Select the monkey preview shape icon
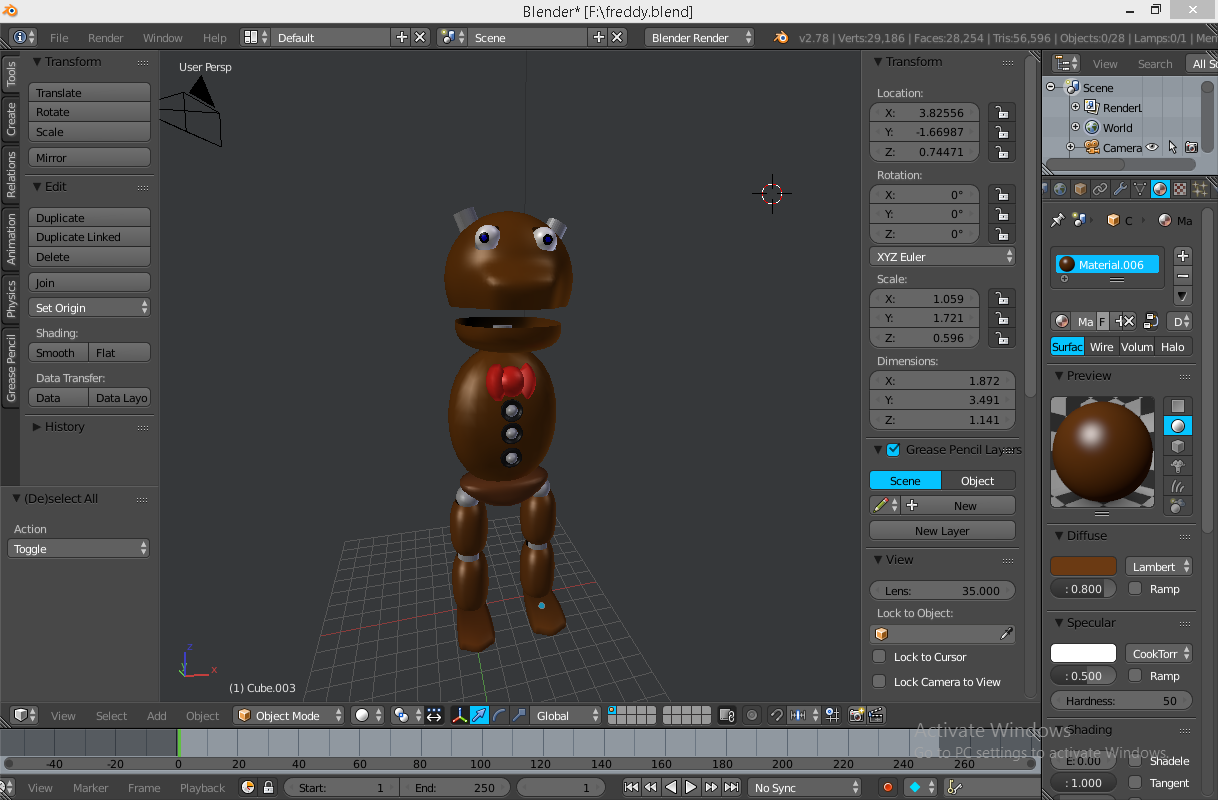Image resolution: width=1218 pixels, height=800 pixels. pos(1178,466)
